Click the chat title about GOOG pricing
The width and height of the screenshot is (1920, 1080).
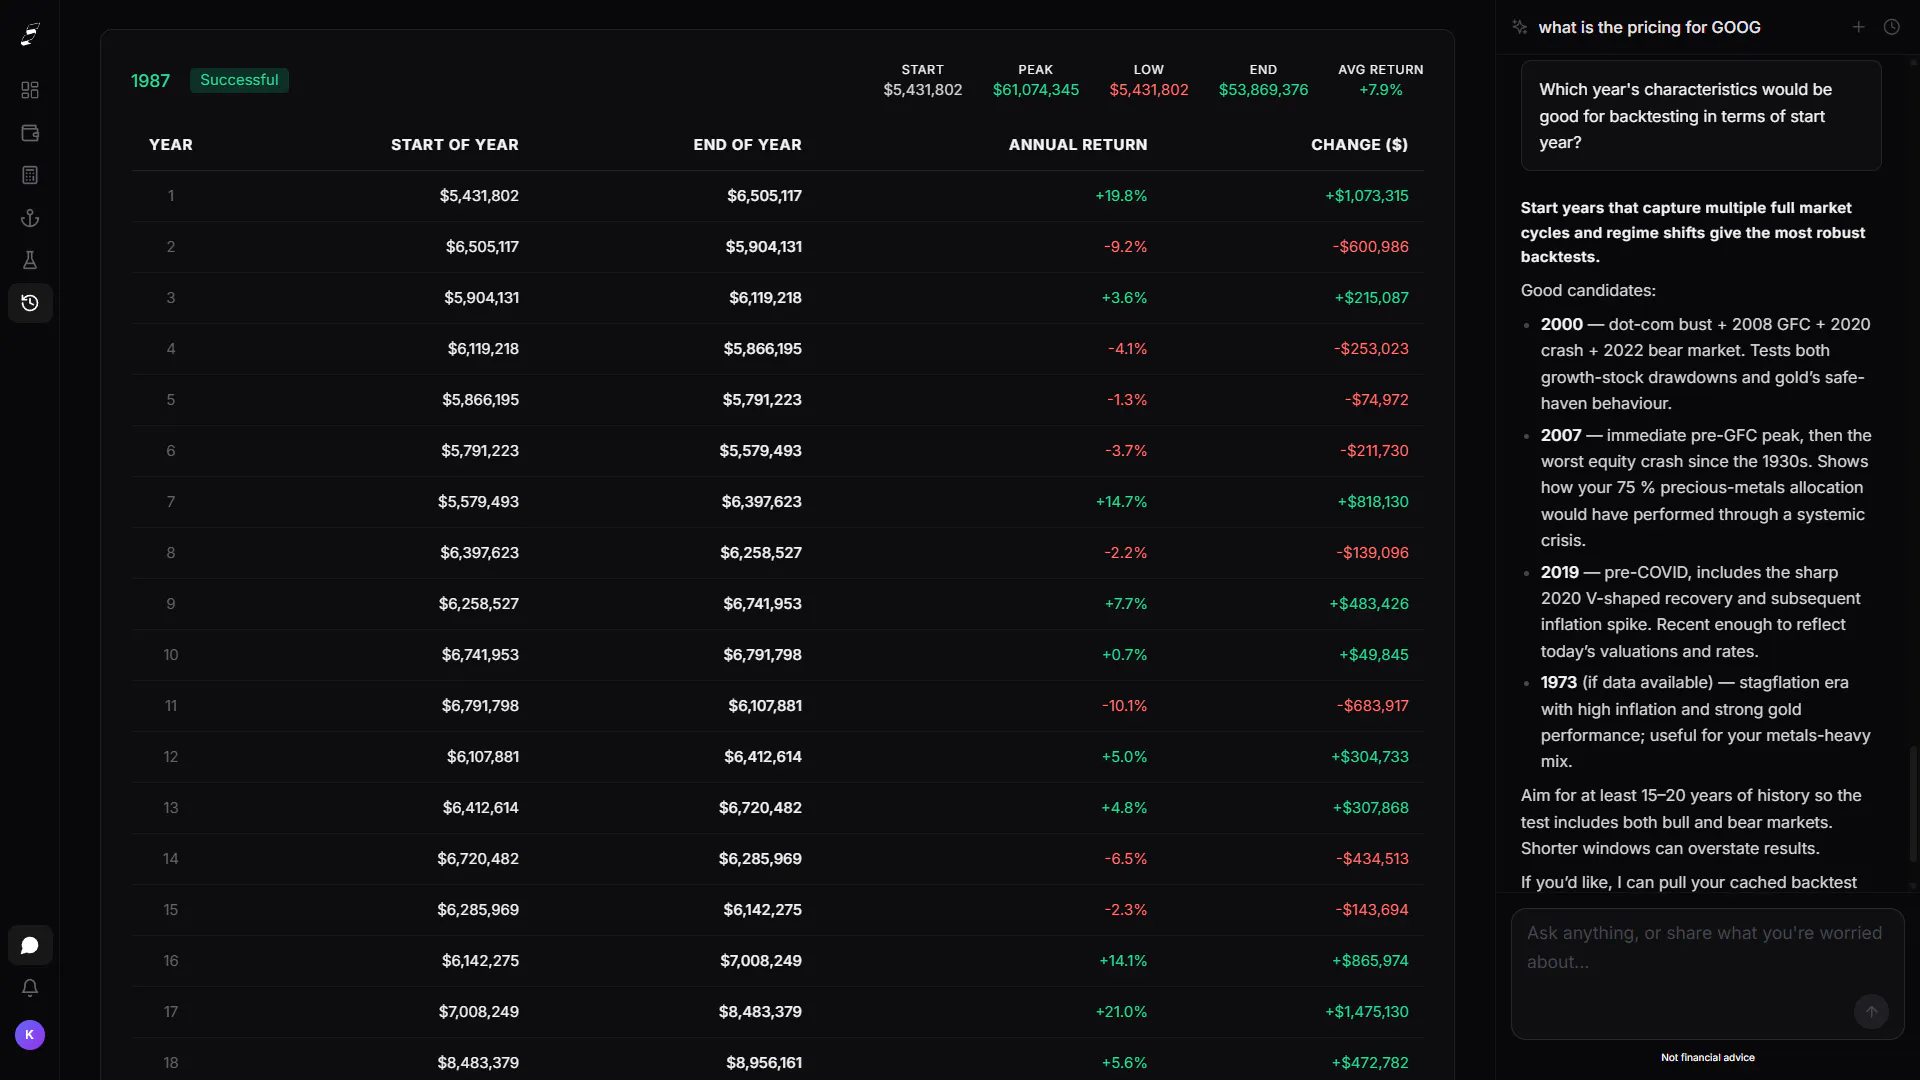1649,27
